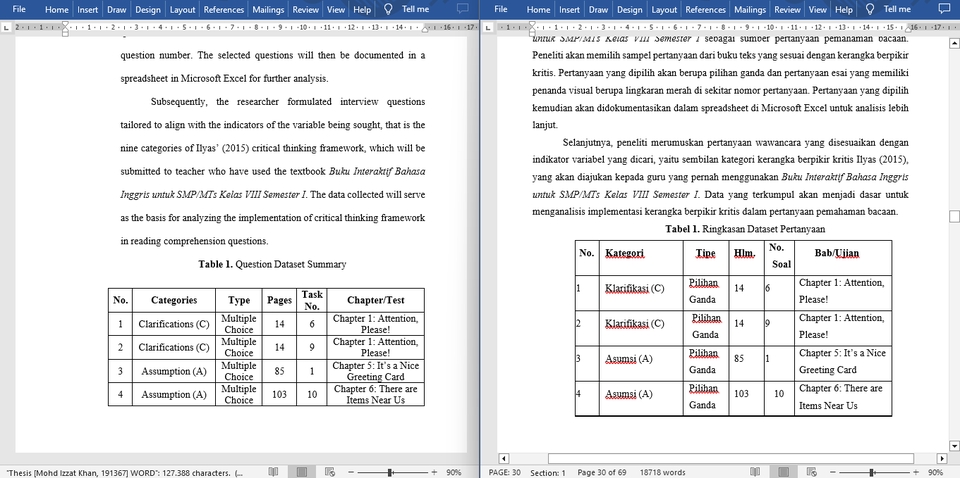Click the zoom slider handle in right window
The image size is (960, 478).
coord(871,472)
